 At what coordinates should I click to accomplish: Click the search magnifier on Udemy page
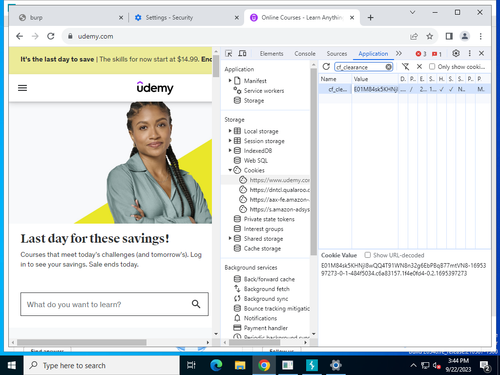196,304
